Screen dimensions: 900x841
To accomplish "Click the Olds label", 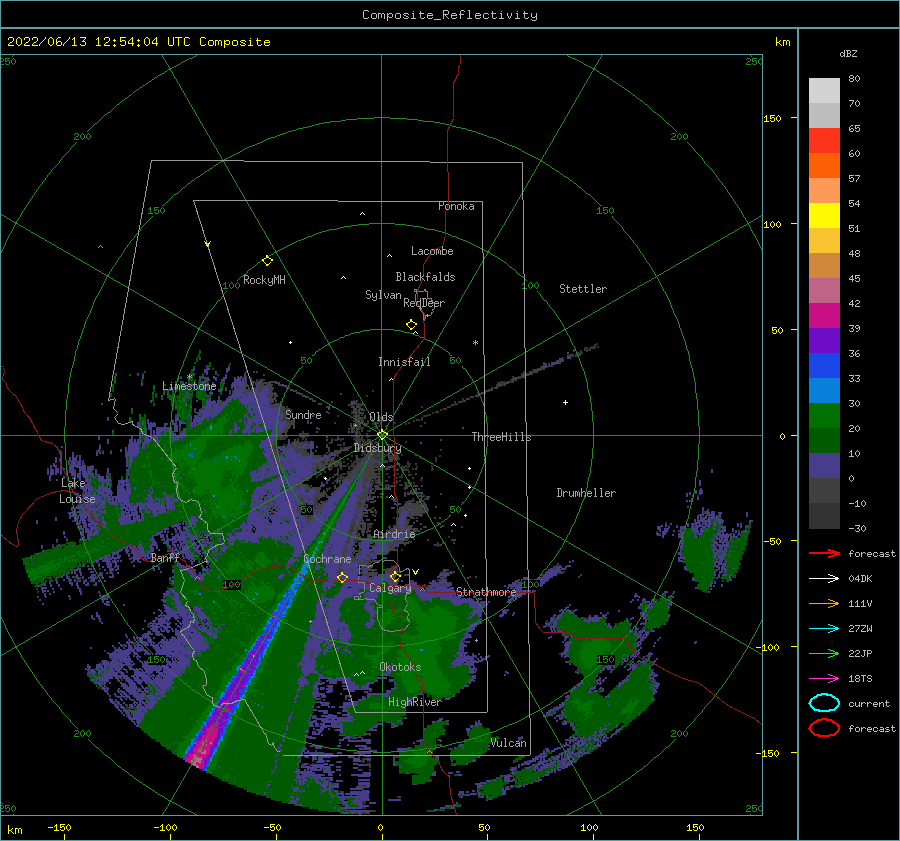I will pyautogui.click(x=381, y=417).
